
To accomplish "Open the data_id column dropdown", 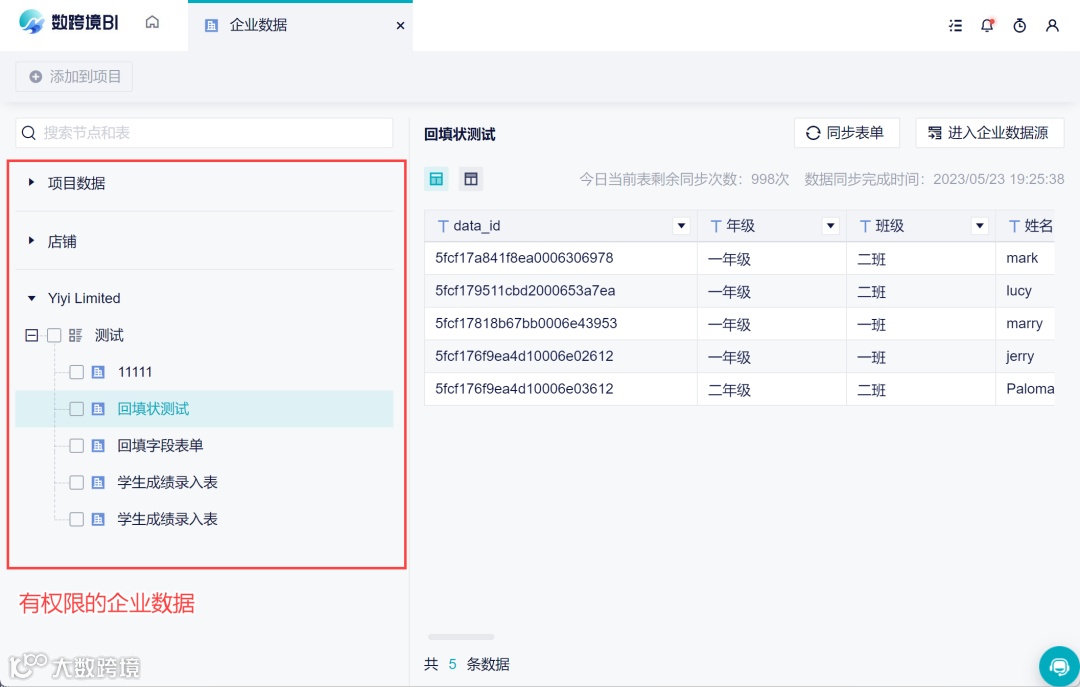I will pyautogui.click(x=681, y=225).
